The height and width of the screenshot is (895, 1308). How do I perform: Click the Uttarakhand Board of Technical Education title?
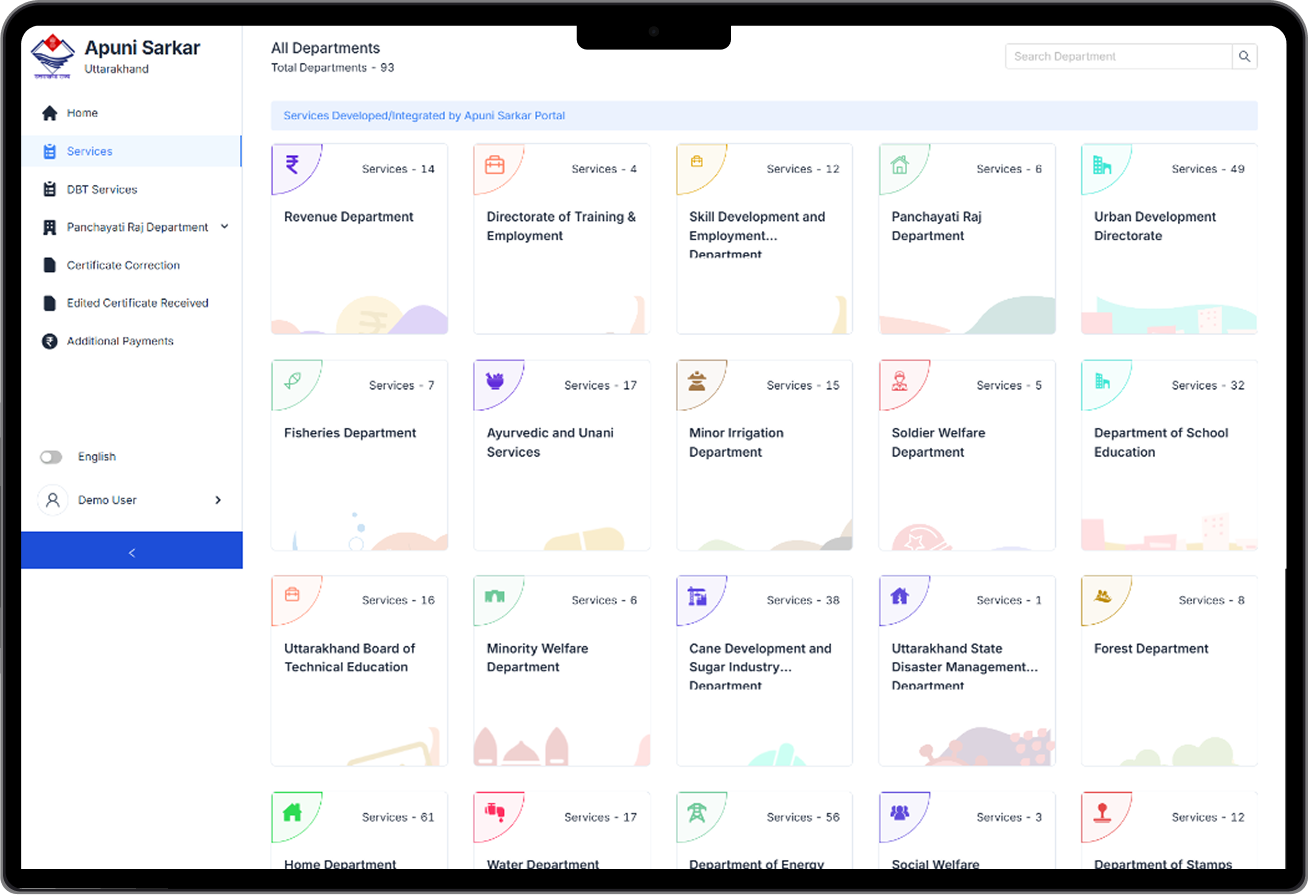click(x=349, y=658)
